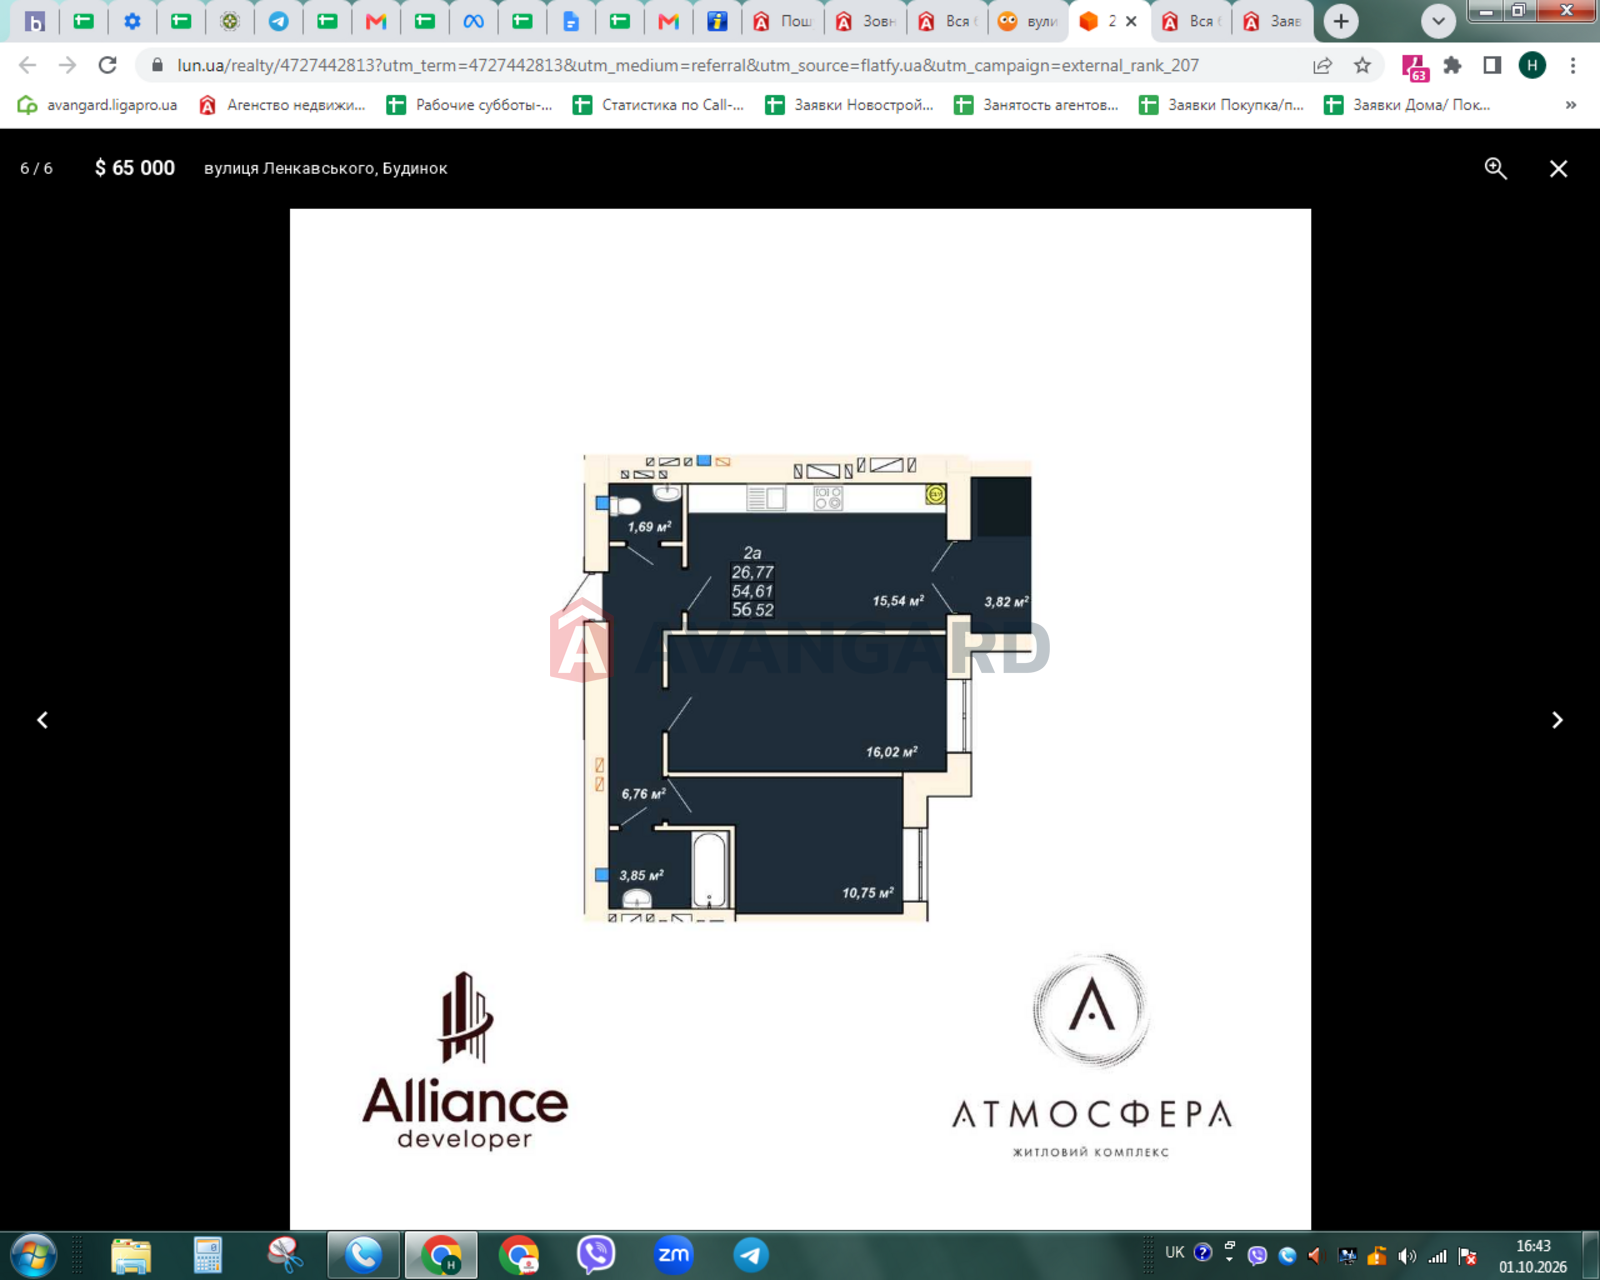Viewport: 1600px width, 1280px height.
Task: Go back in browser history
Action: click(27, 65)
